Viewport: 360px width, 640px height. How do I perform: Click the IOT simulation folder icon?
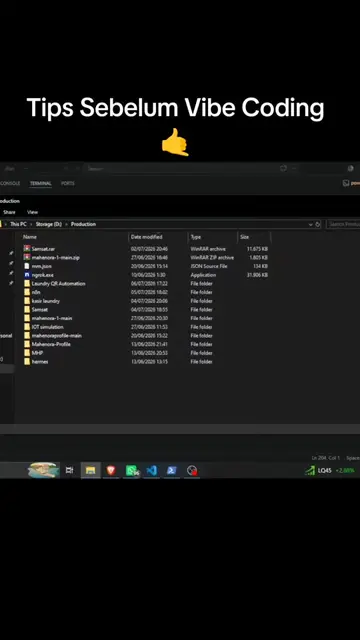tap(27, 327)
